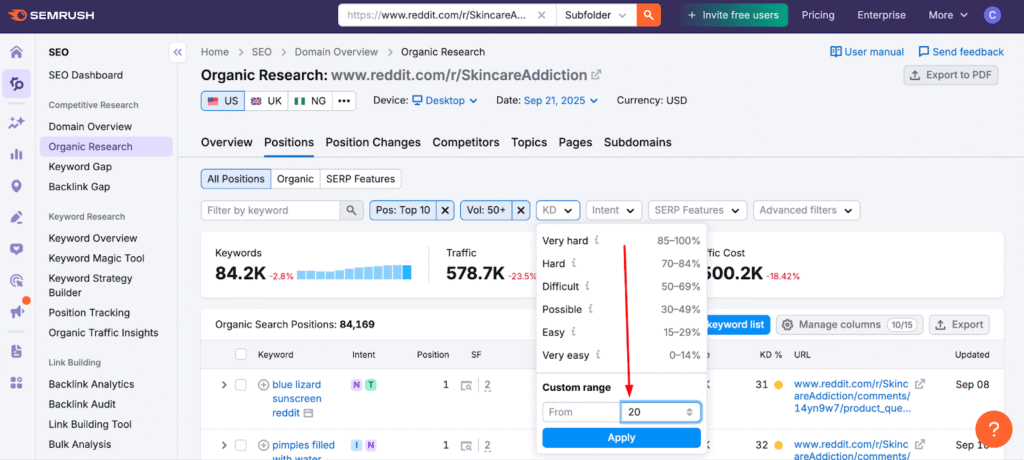The height and width of the screenshot is (460, 1024).
Task: Tick the checkbox for the pimples filled with water row
Action: [240, 445]
